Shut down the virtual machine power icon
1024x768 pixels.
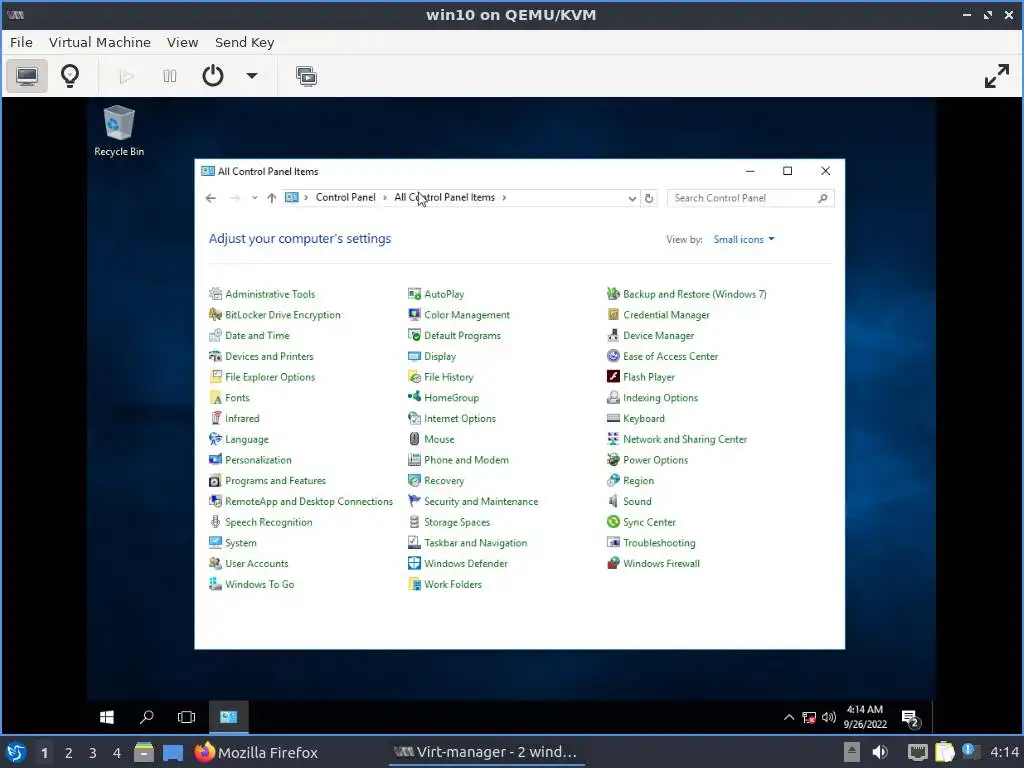213,76
